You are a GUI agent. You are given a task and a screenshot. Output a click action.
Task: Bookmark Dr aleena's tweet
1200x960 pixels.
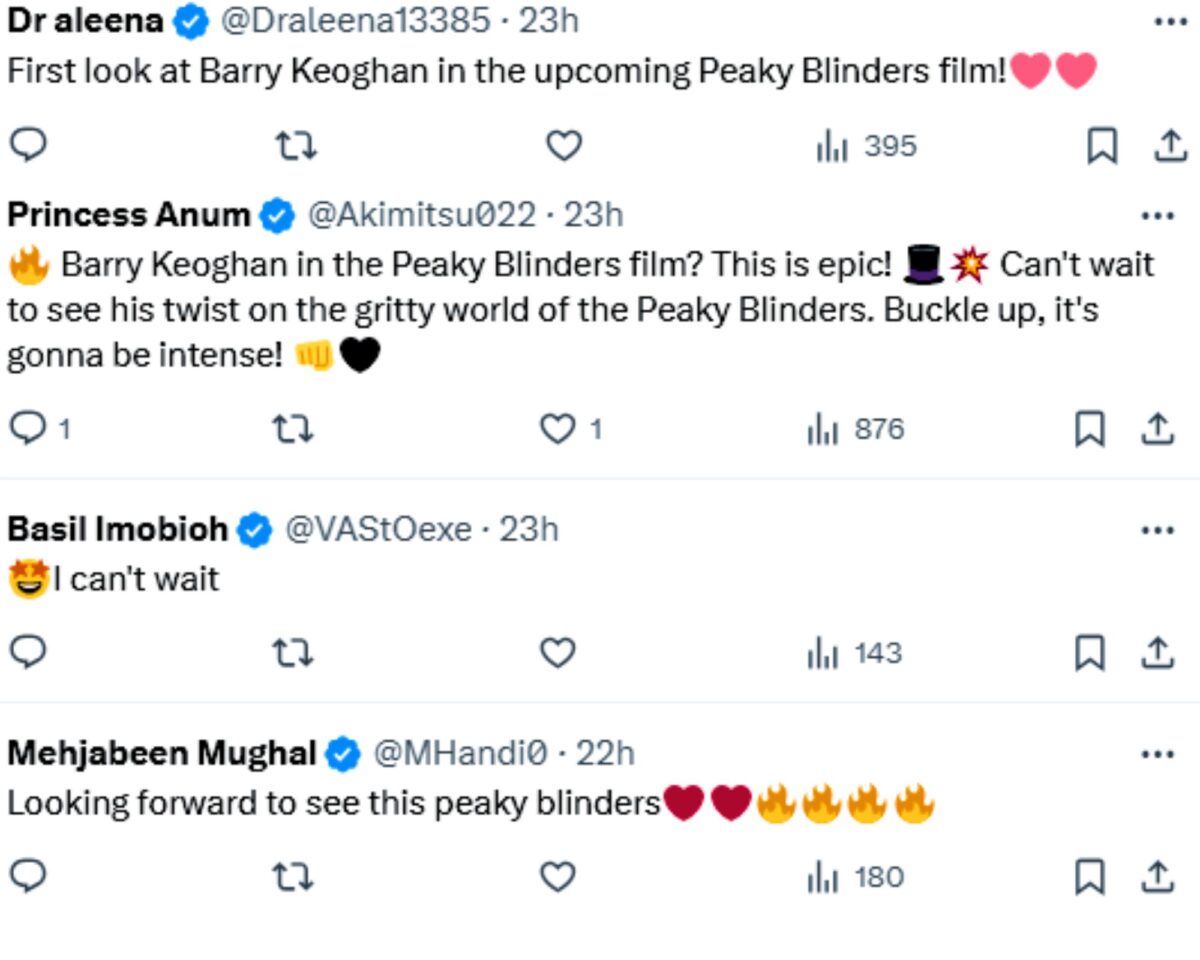click(1101, 147)
